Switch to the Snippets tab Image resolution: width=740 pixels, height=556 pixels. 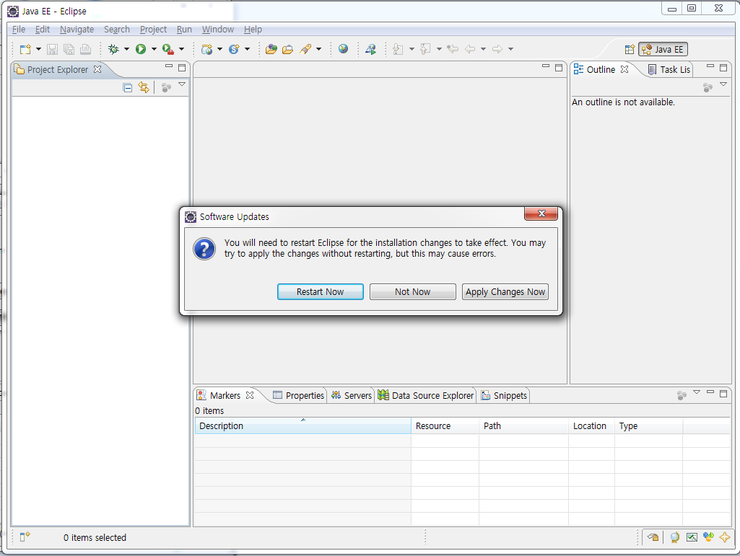click(x=504, y=395)
